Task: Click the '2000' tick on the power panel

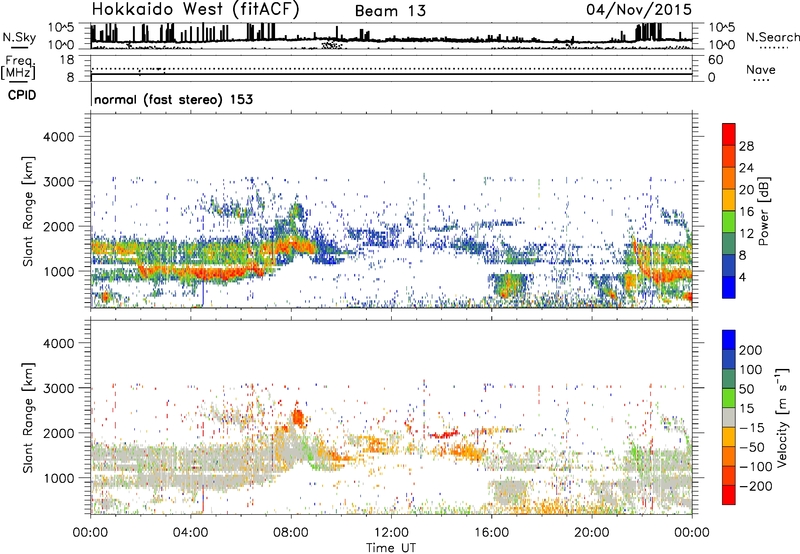Action: [x=58, y=226]
